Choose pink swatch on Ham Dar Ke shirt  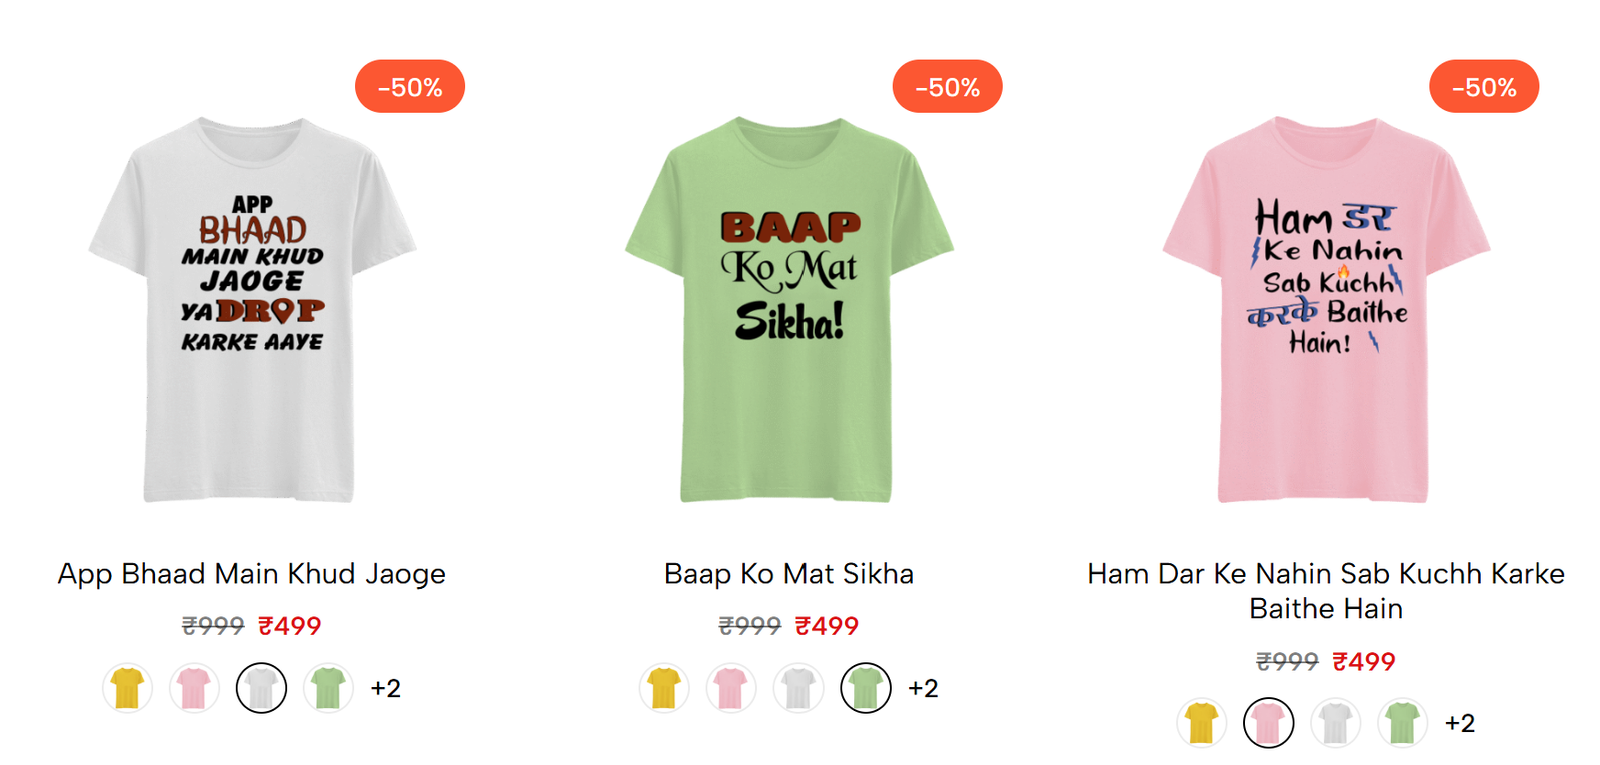1268,723
